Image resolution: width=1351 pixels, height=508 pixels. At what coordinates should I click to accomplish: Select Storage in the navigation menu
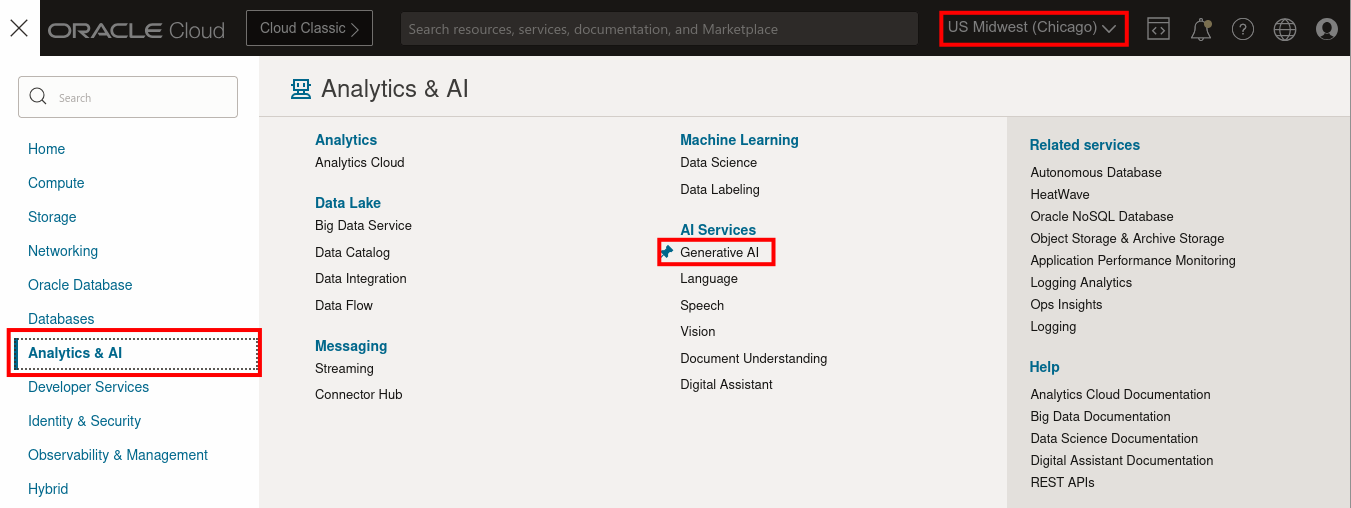coord(52,217)
